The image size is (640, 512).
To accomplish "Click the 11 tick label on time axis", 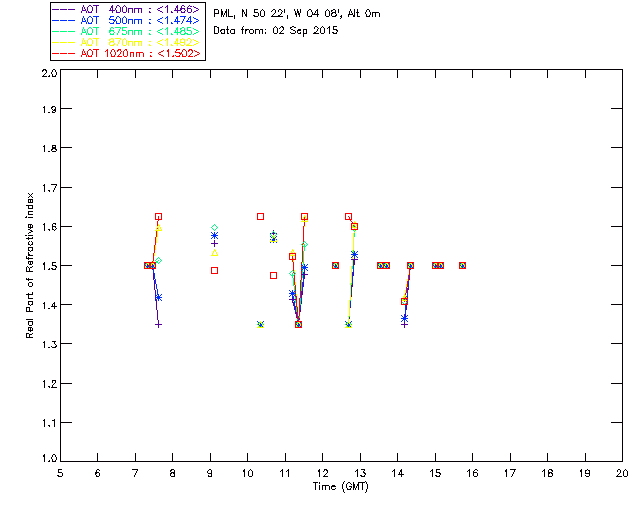I will (285, 473).
